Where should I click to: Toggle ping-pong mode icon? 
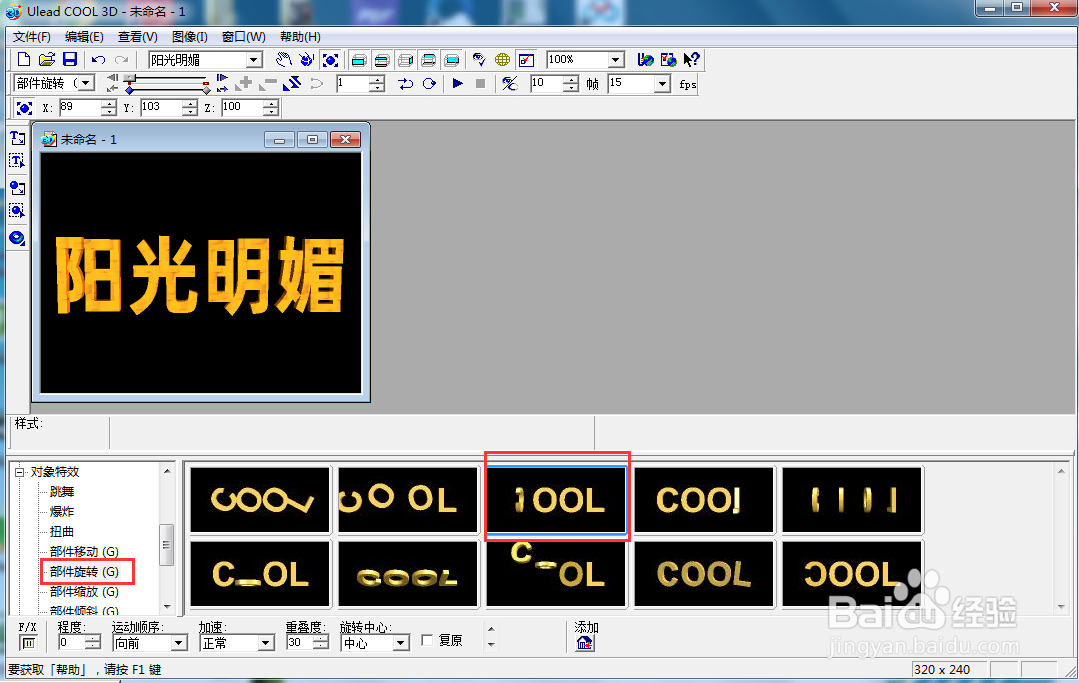(405, 84)
